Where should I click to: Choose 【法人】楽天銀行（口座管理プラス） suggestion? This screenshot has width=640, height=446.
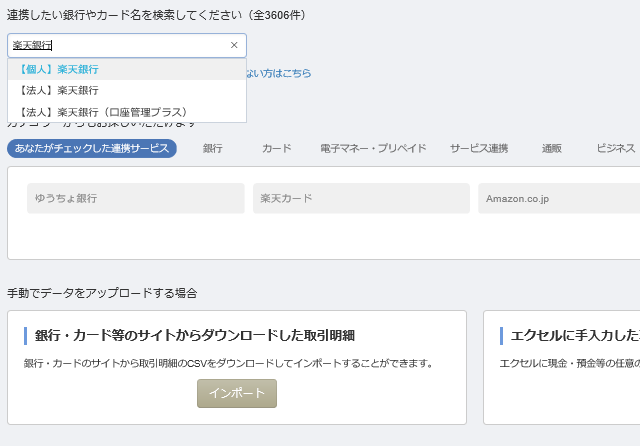click(x=127, y=112)
